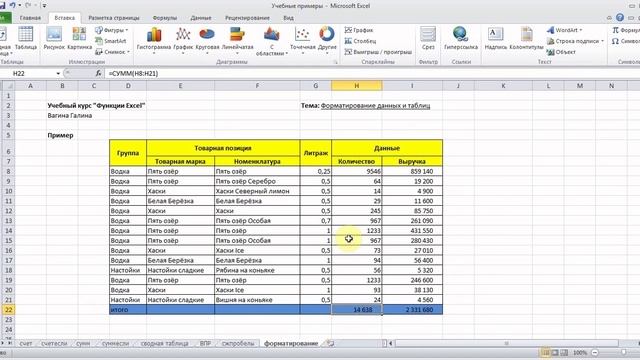
Task: Insert a Гиперссылка
Action: 460,38
